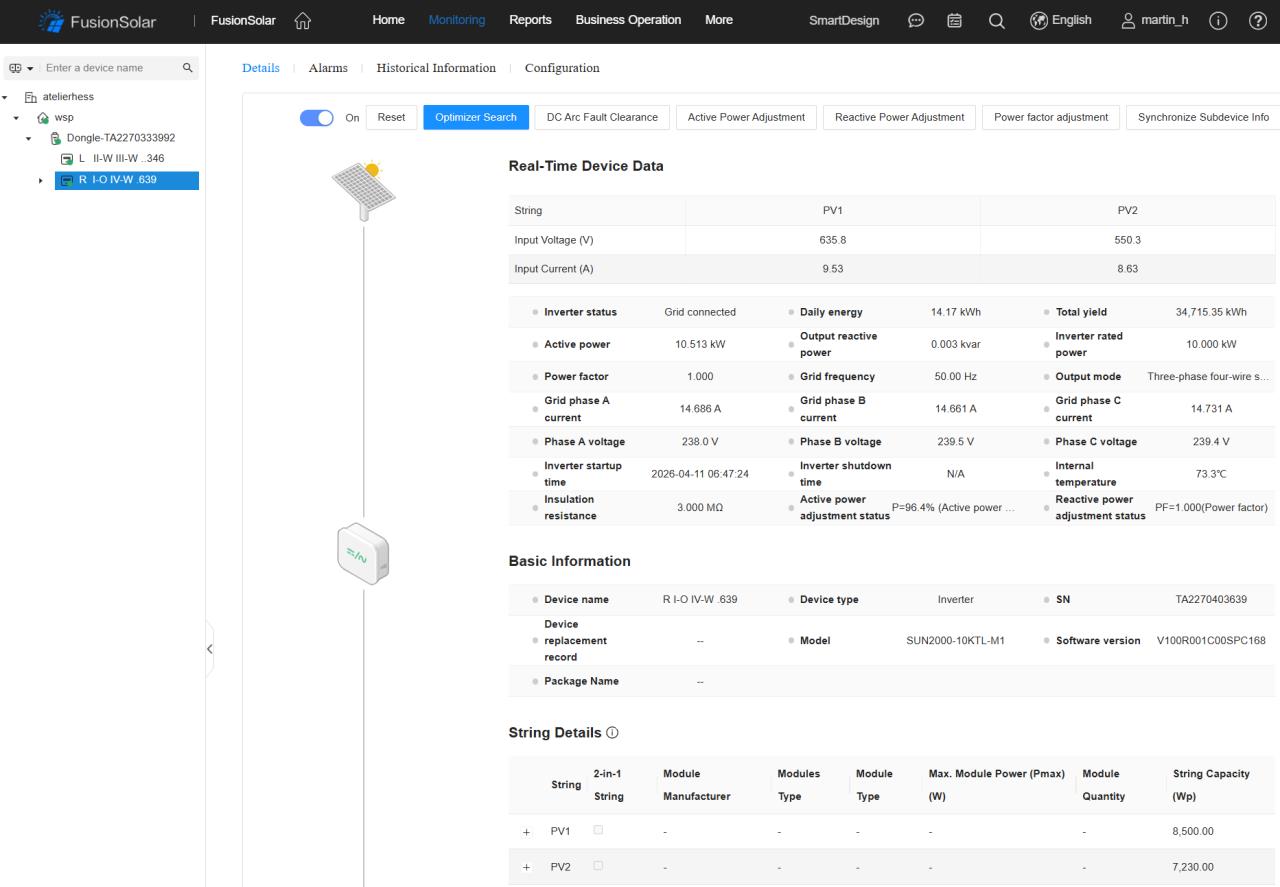Open the message chat bubble icon

(915, 21)
